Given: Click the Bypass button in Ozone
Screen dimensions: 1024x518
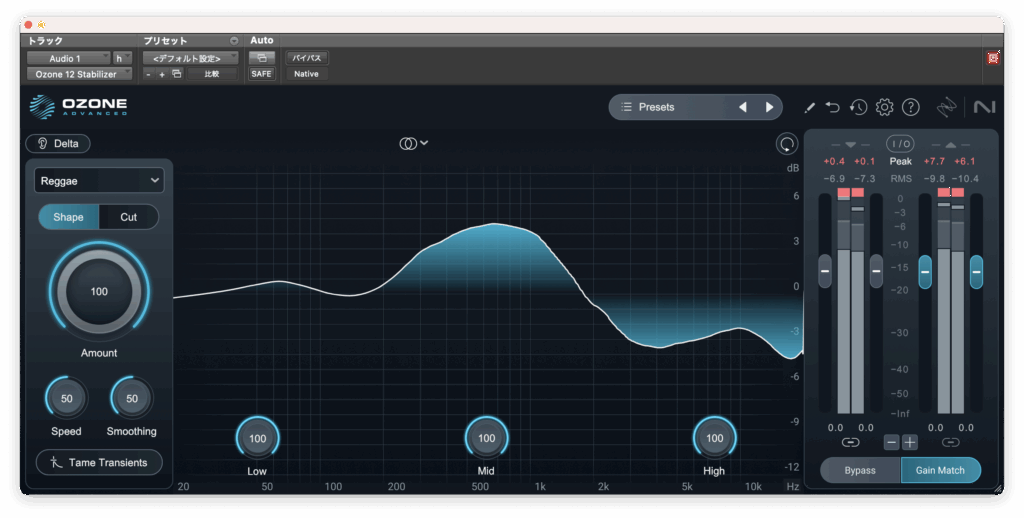Looking at the screenshot, I should click(x=860, y=470).
